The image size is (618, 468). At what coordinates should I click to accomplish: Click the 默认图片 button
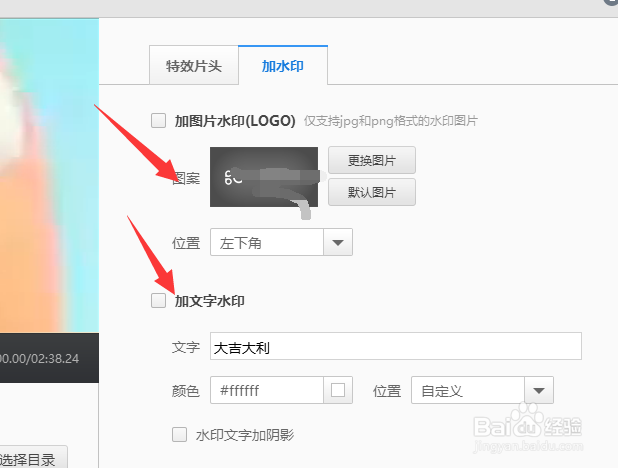pos(372,192)
